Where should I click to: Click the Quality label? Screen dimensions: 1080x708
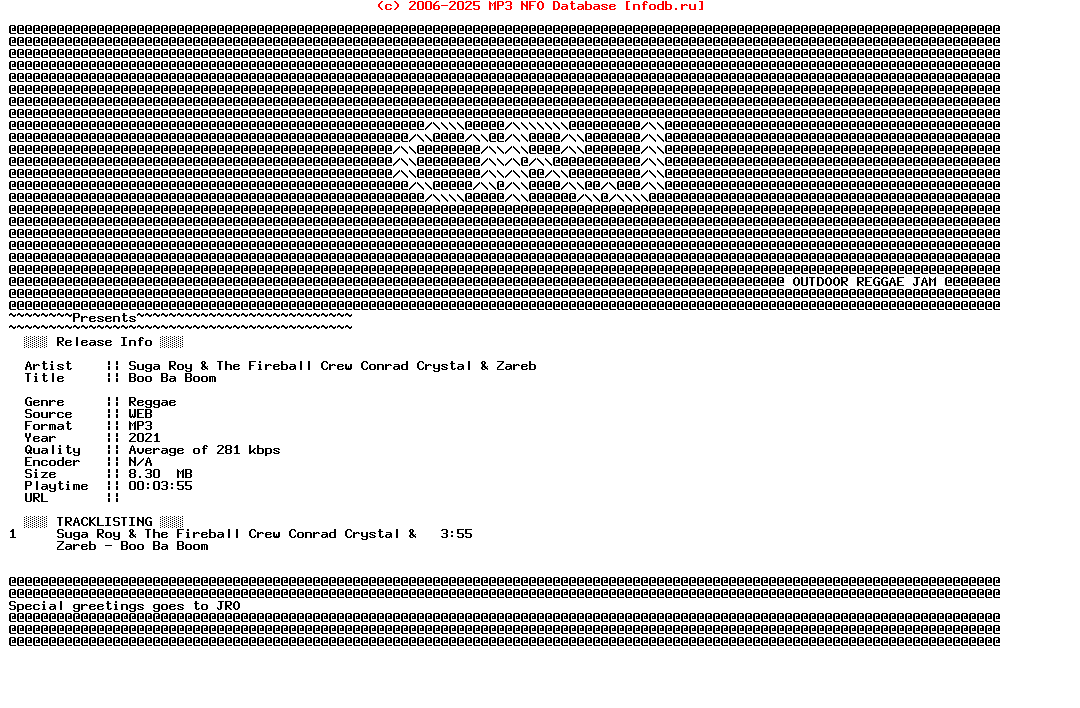pyautogui.click(x=52, y=450)
